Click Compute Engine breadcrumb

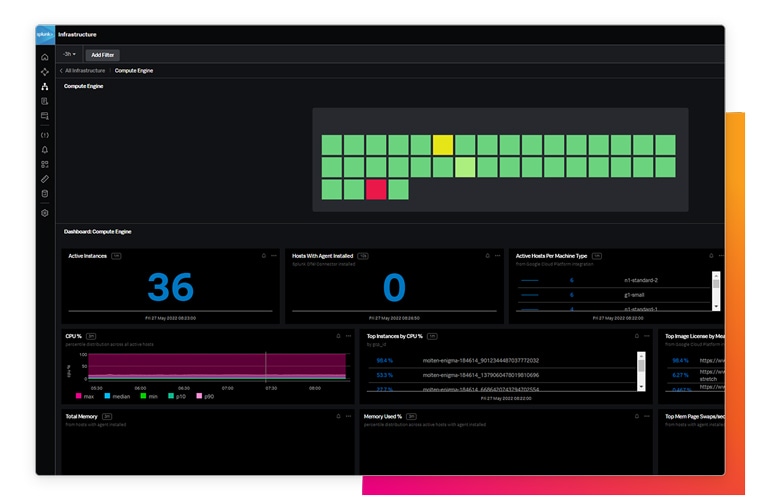tap(134, 71)
